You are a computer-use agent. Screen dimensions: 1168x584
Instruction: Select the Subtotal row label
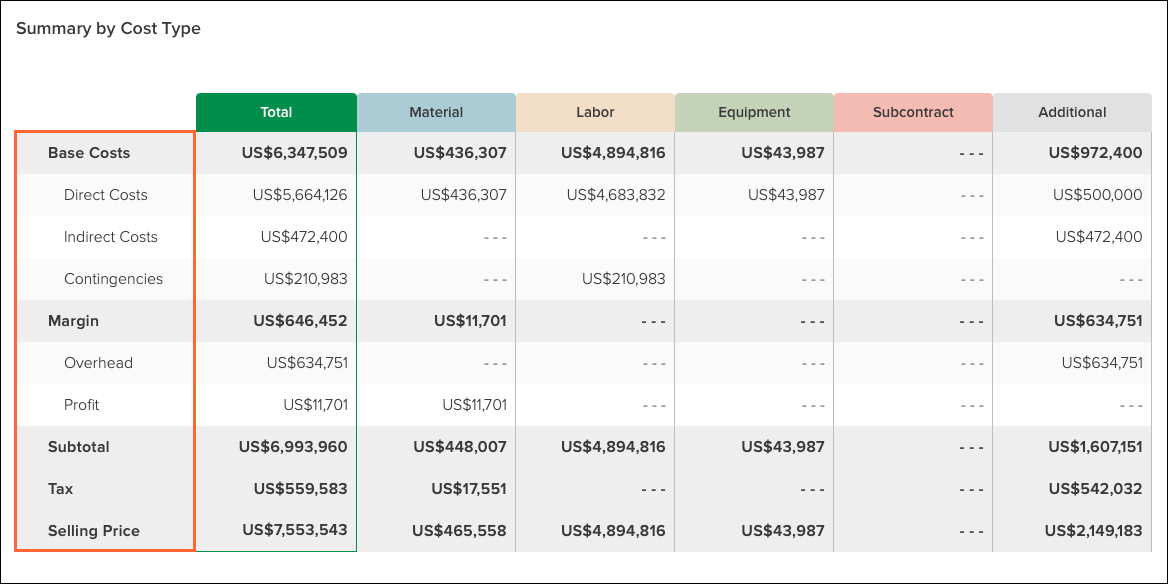pos(78,447)
